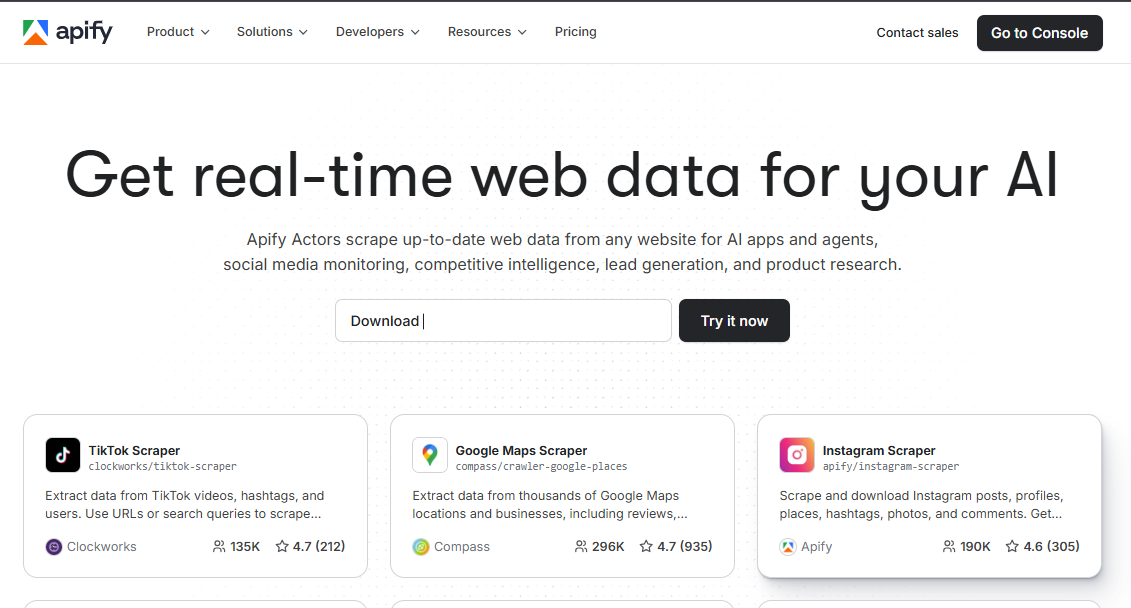1131x608 pixels.
Task: Open the Developers dropdown
Action: coord(377,31)
